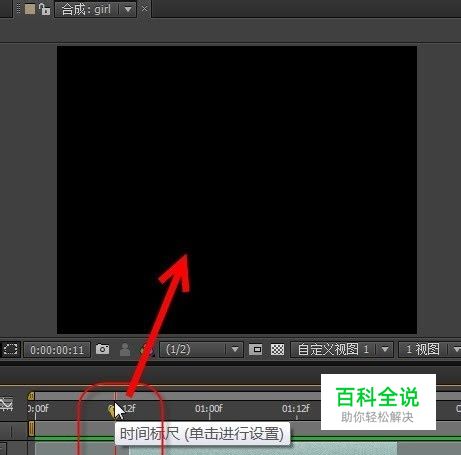Click the beige label color square beside the lock

(30, 9)
